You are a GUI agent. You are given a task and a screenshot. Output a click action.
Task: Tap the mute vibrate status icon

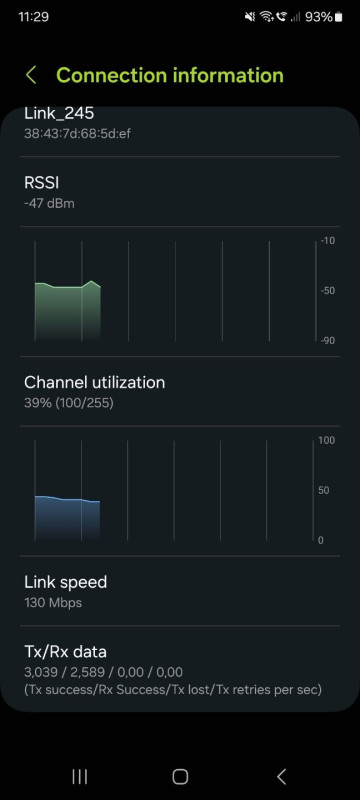pyautogui.click(x=250, y=17)
